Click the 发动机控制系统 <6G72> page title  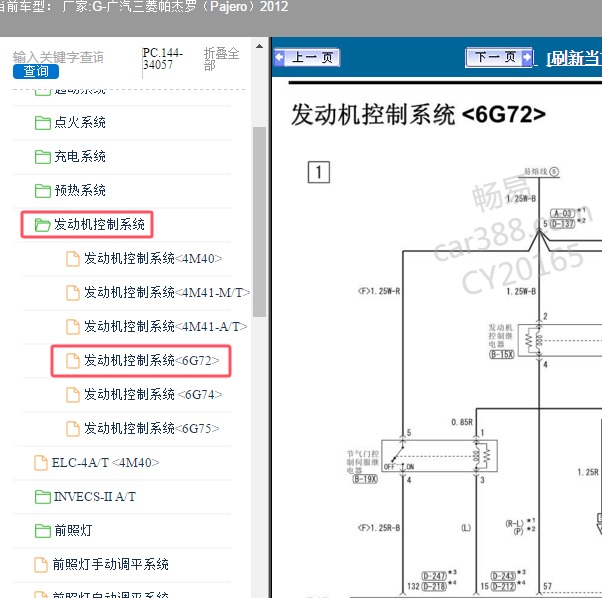(x=418, y=115)
